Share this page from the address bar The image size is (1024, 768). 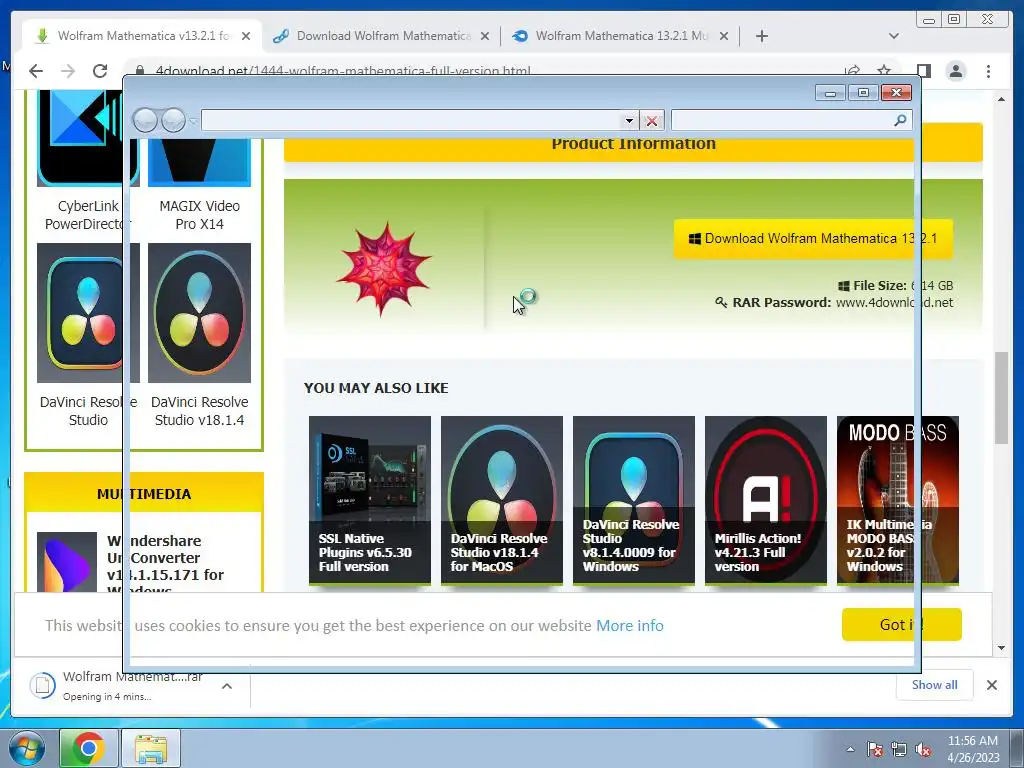tap(852, 70)
